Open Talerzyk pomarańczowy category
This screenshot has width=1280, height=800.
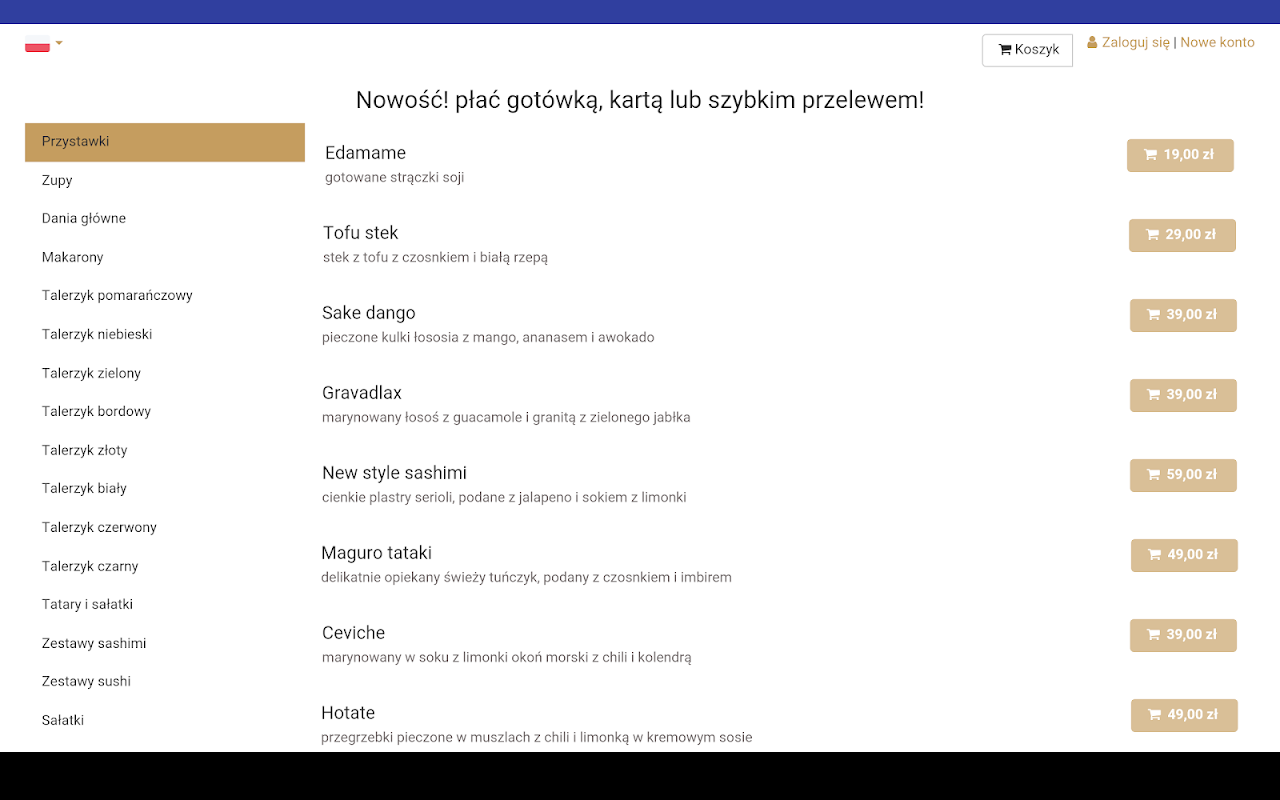[x=165, y=295]
